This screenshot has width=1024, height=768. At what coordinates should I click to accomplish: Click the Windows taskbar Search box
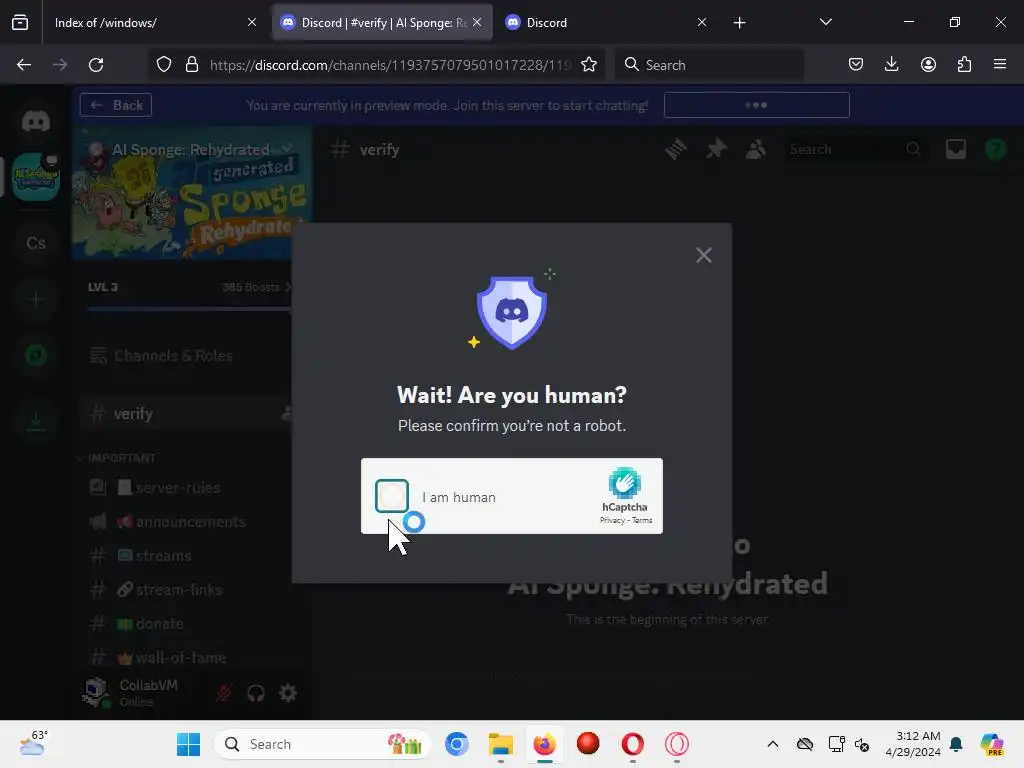[x=323, y=744]
